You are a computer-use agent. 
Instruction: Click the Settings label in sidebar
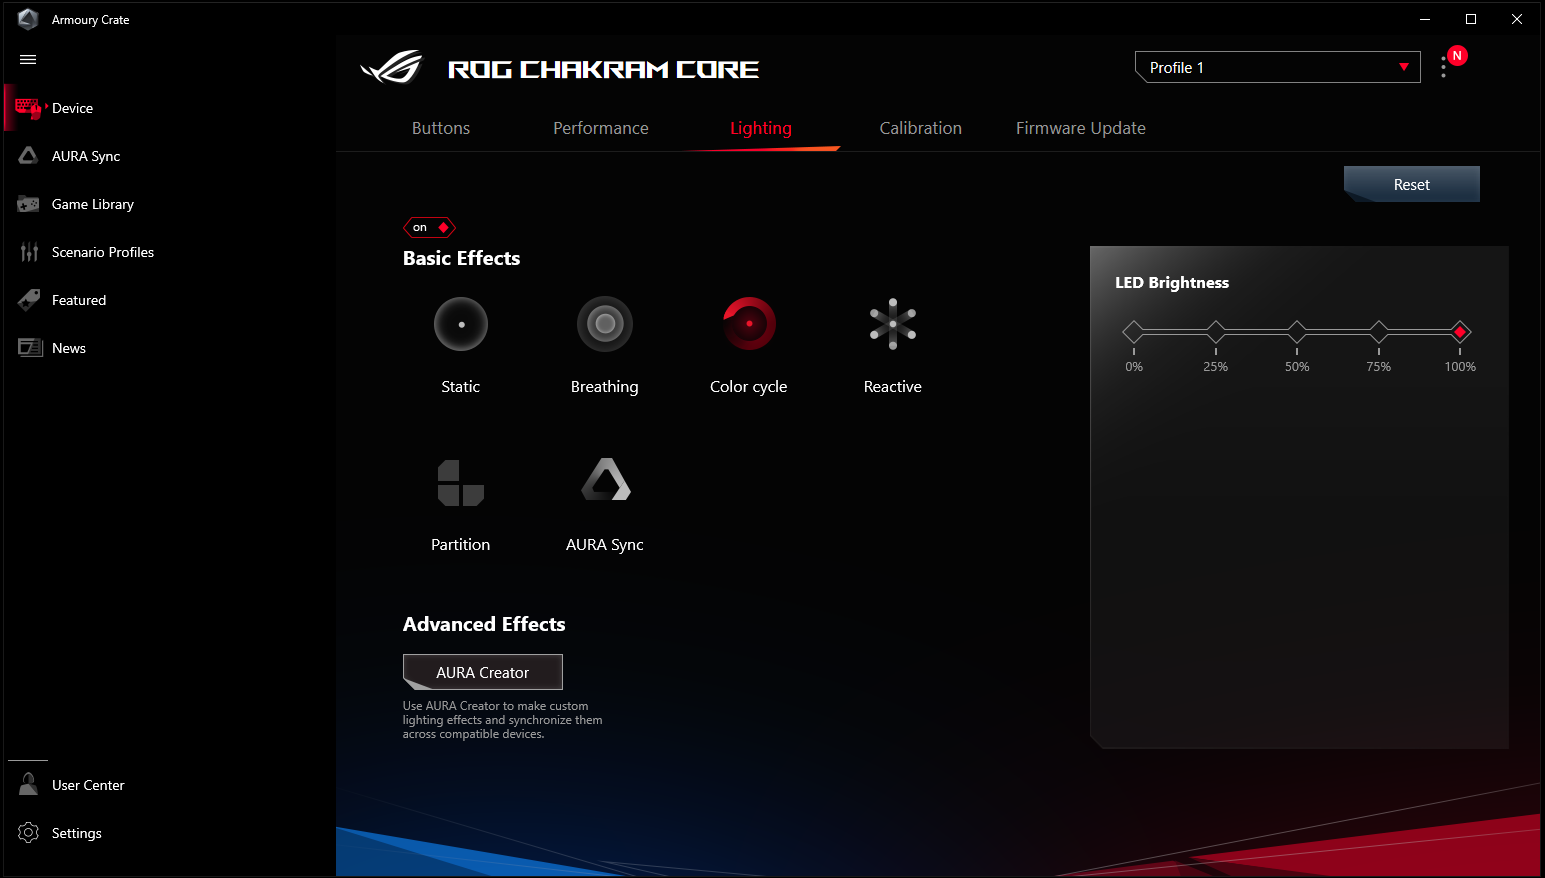pyautogui.click(x=77, y=833)
